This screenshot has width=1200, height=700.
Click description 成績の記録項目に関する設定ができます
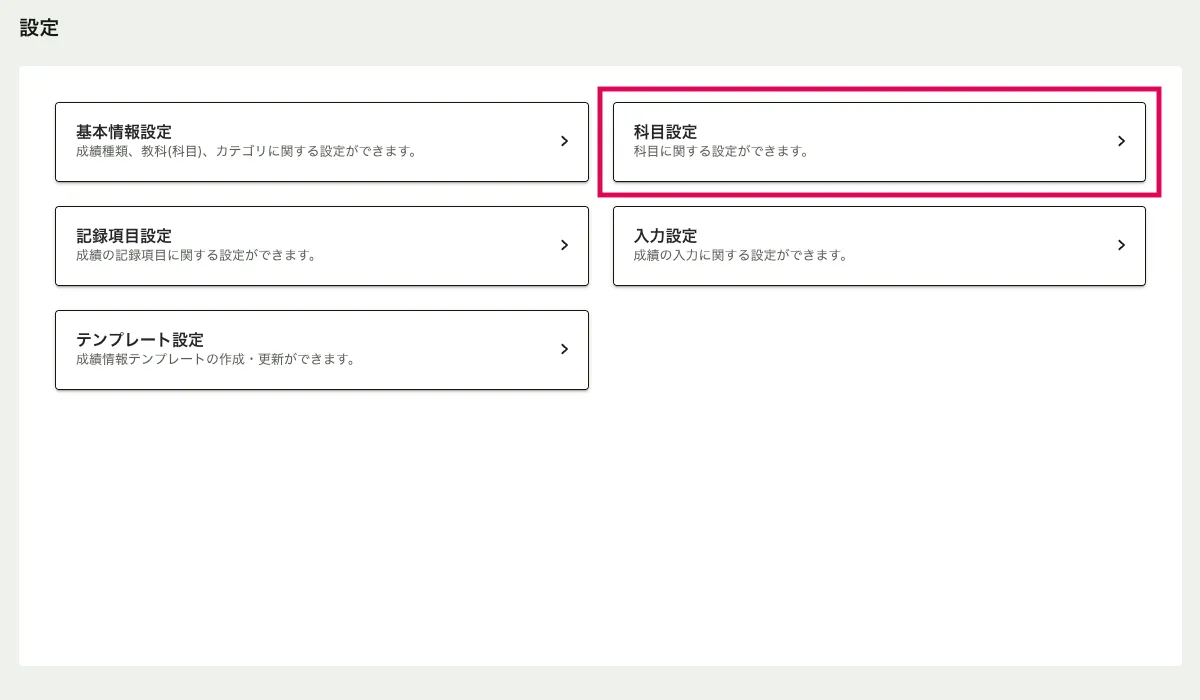point(196,255)
